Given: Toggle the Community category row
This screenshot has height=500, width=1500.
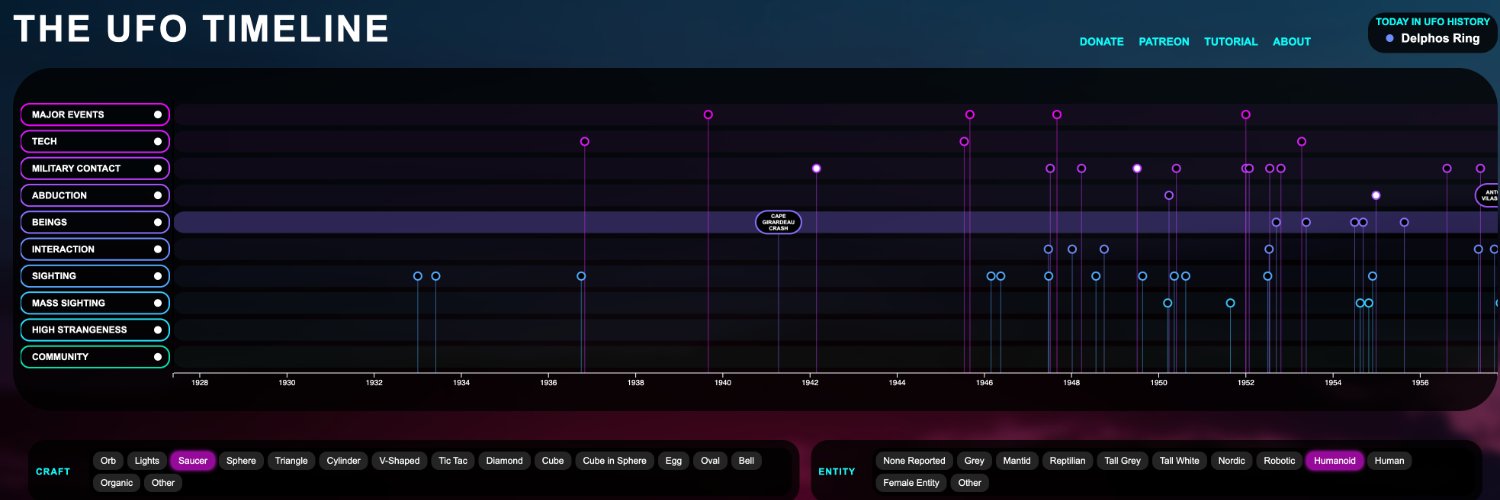Looking at the screenshot, I should click(95, 357).
